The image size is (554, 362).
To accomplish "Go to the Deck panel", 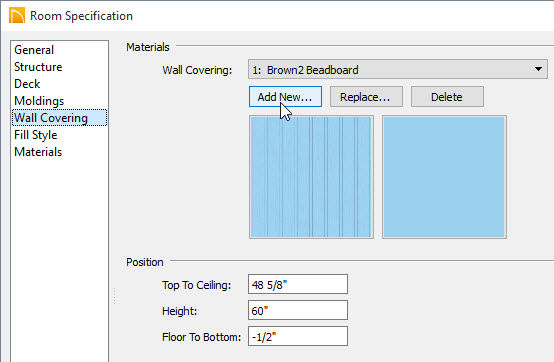I will 27,84.
